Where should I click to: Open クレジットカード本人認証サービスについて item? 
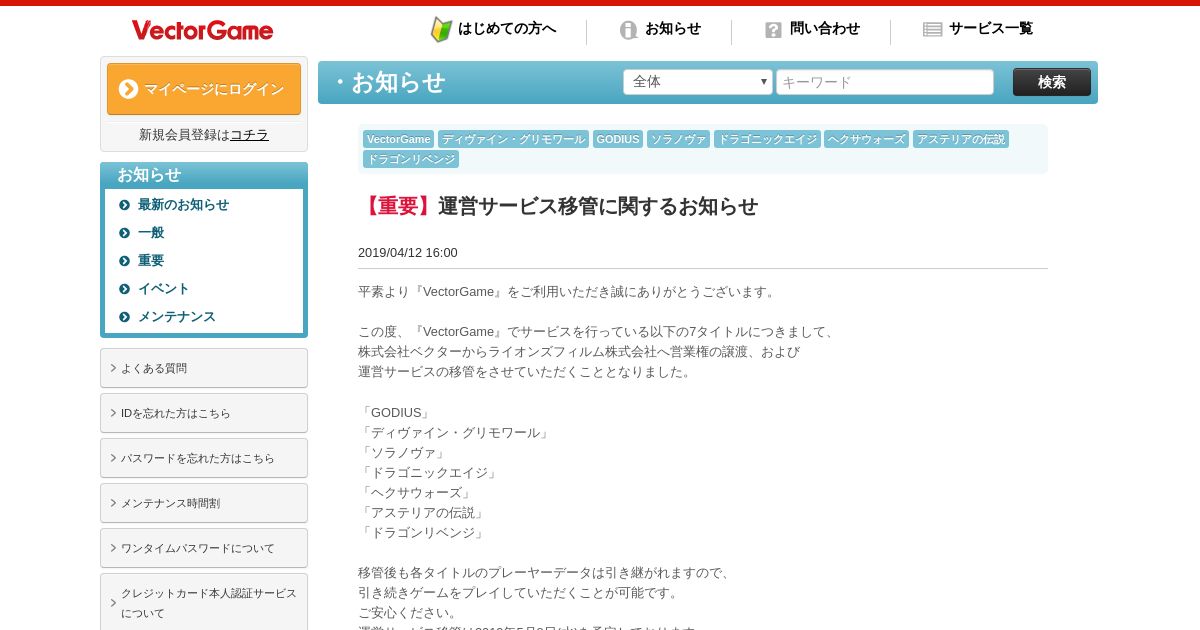point(204,603)
